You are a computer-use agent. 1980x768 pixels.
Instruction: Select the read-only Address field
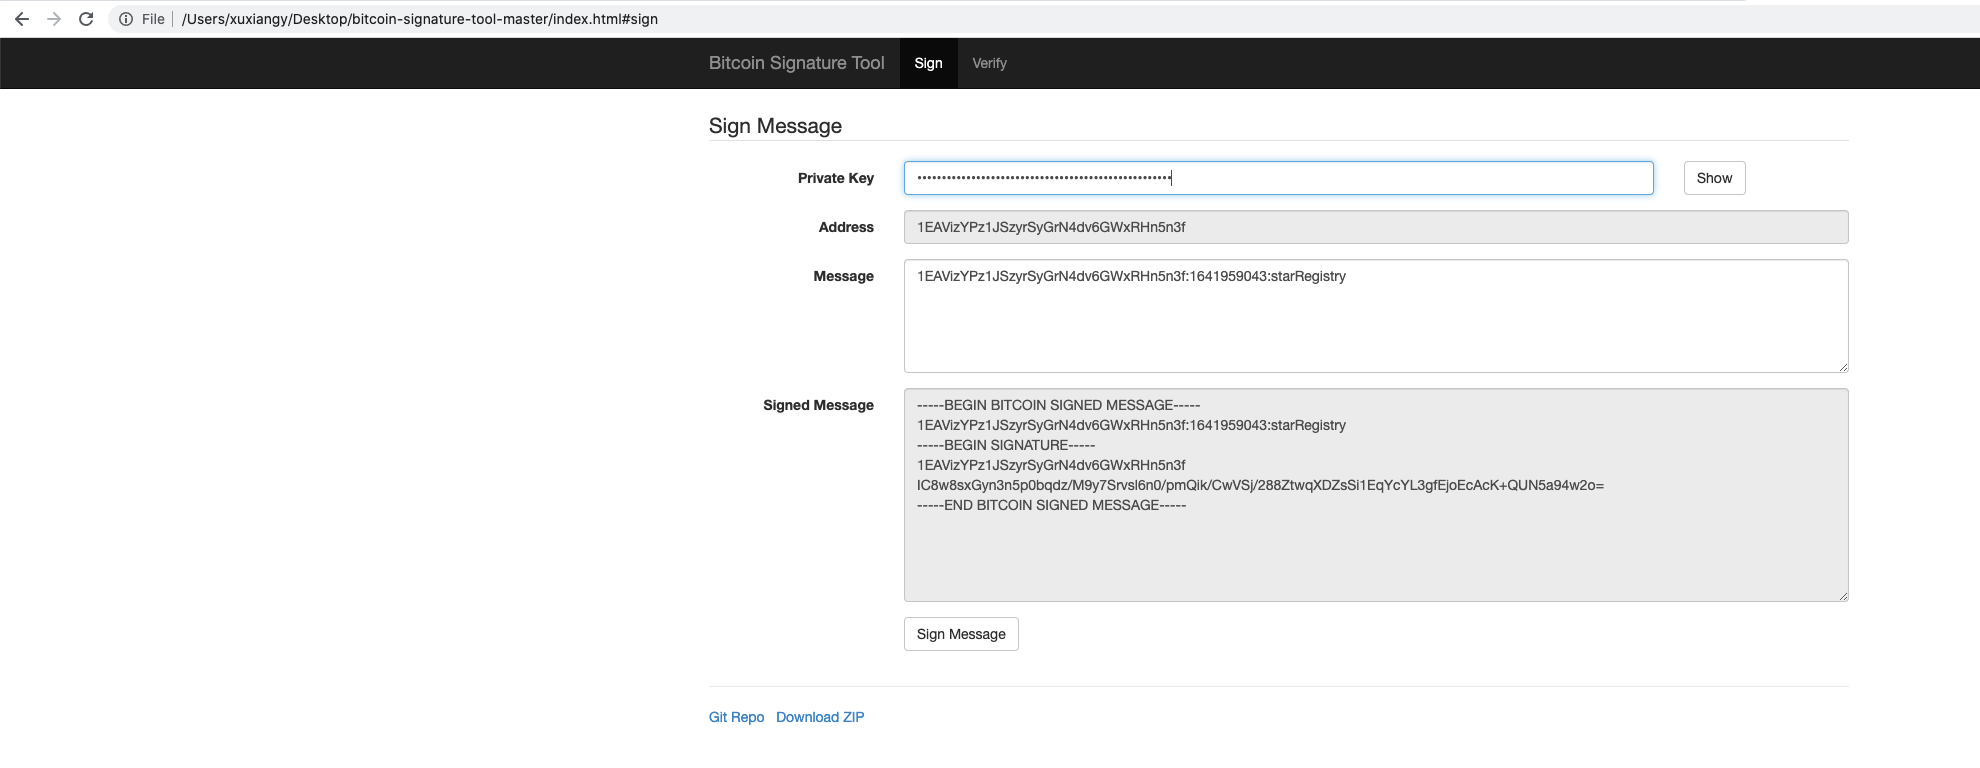tap(1376, 227)
